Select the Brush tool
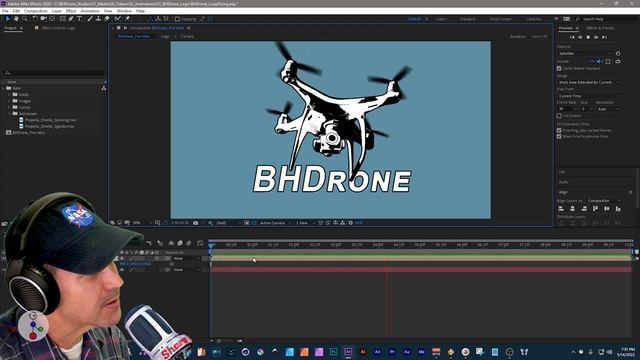 coord(90,19)
